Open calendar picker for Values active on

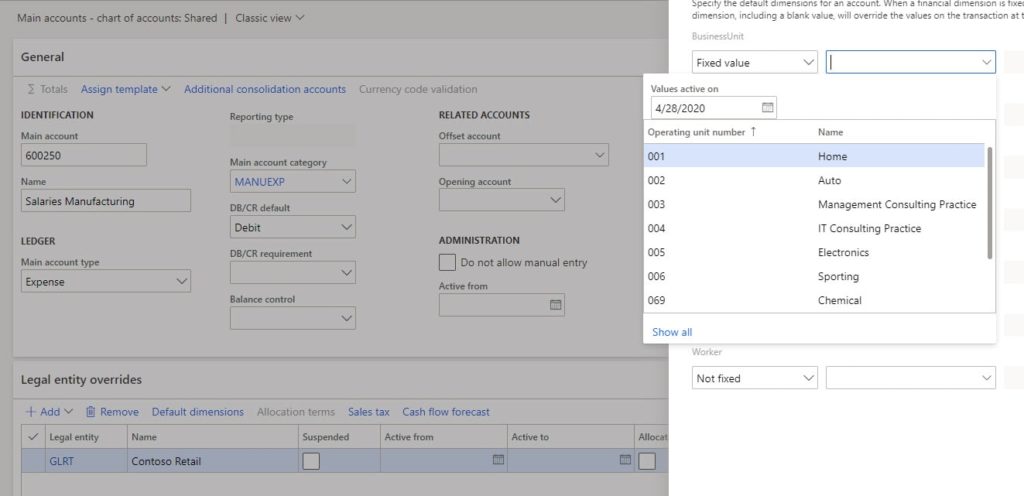click(767, 108)
